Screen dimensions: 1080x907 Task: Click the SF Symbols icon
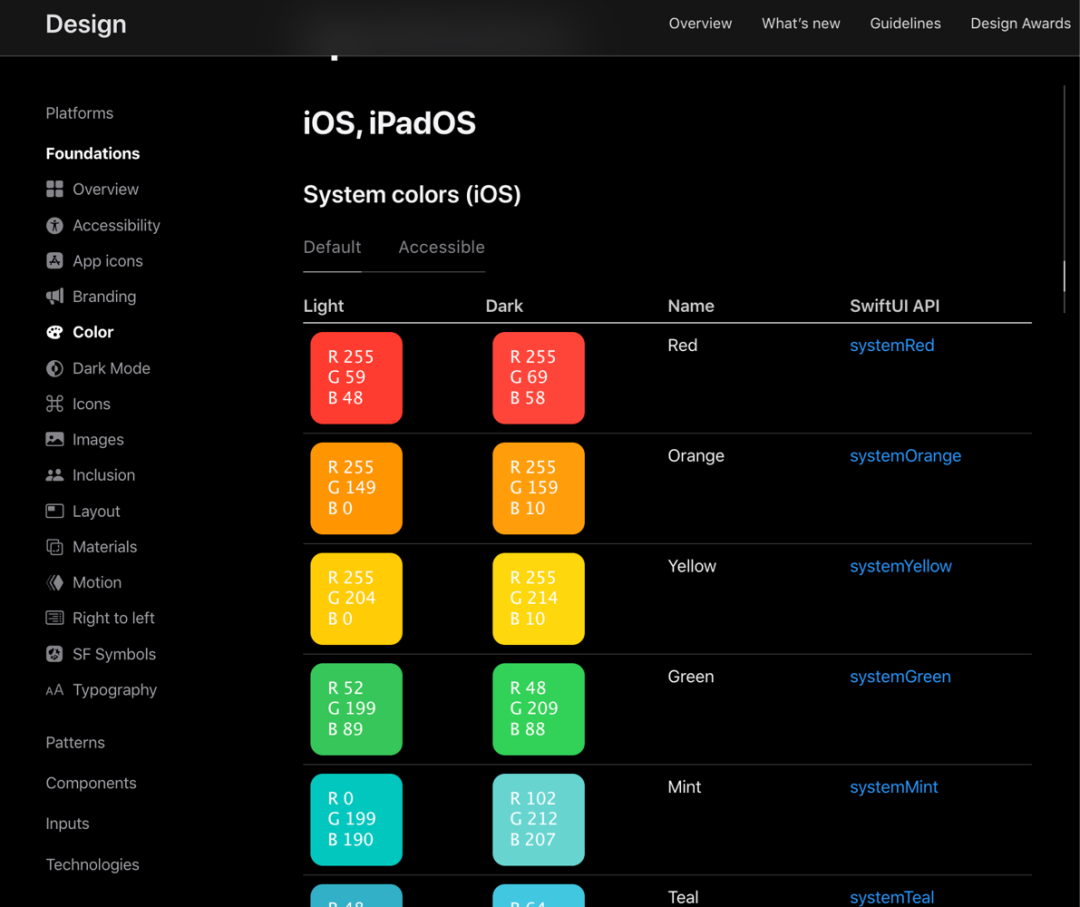pyautogui.click(x=54, y=654)
